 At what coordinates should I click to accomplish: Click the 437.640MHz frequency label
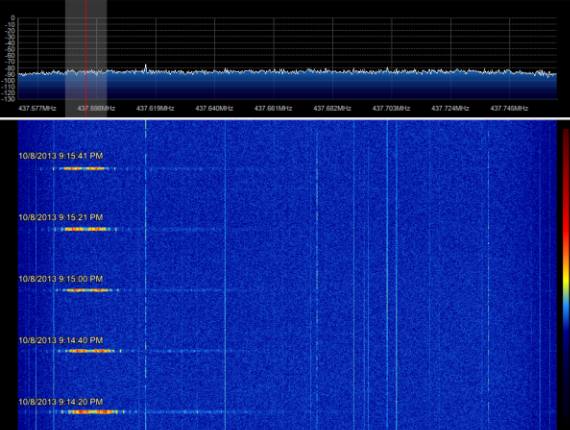(x=214, y=108)
